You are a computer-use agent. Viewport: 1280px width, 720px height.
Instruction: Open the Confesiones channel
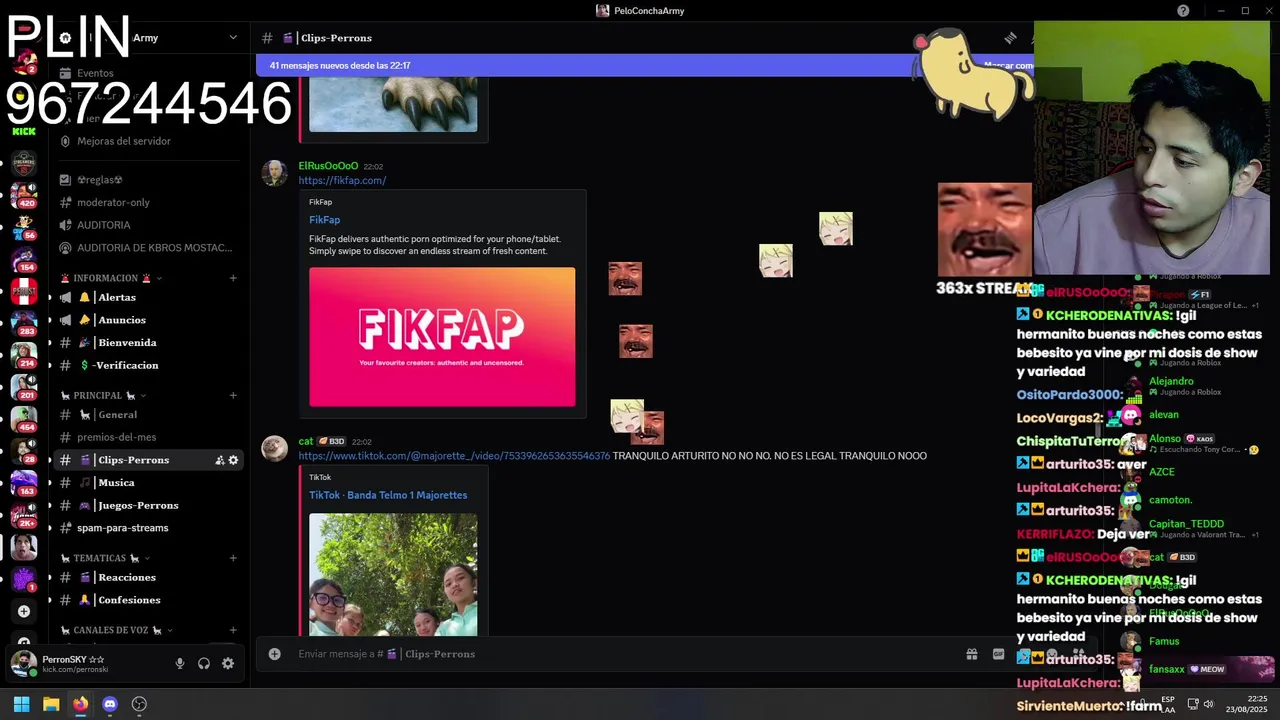click(x=129, y=600)
